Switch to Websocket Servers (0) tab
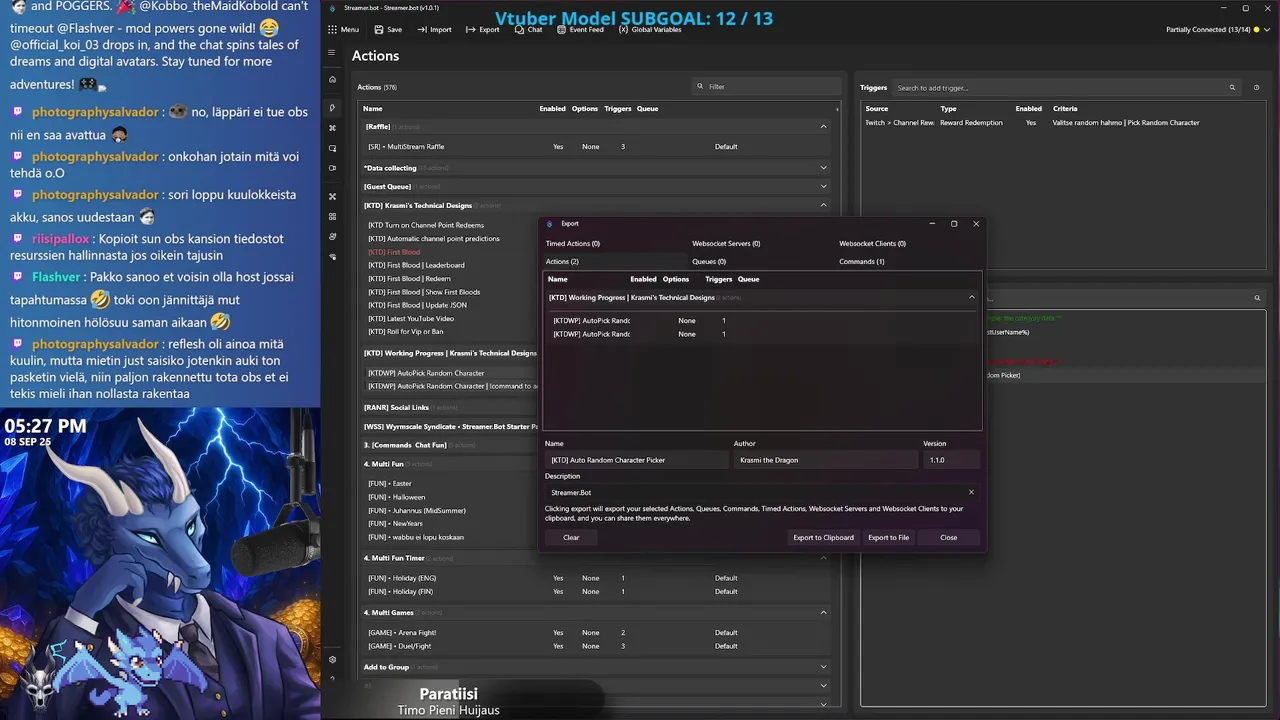 (726, 244)
